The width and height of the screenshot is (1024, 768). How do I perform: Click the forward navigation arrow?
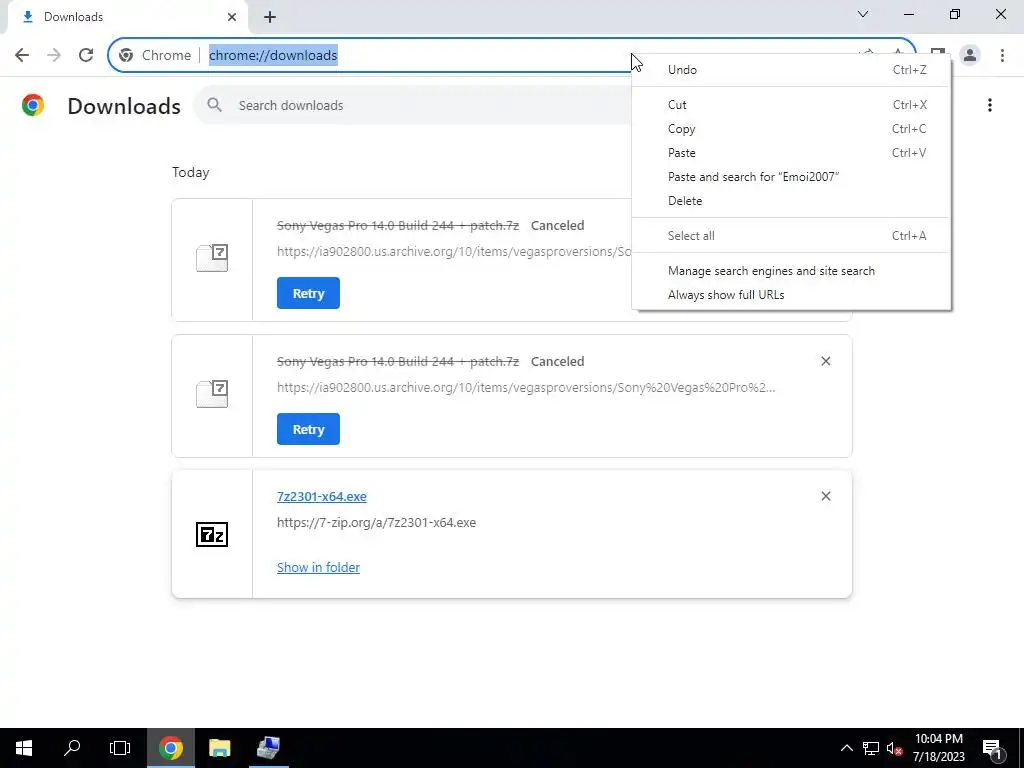pyautogui.click(x=54, y=55)
